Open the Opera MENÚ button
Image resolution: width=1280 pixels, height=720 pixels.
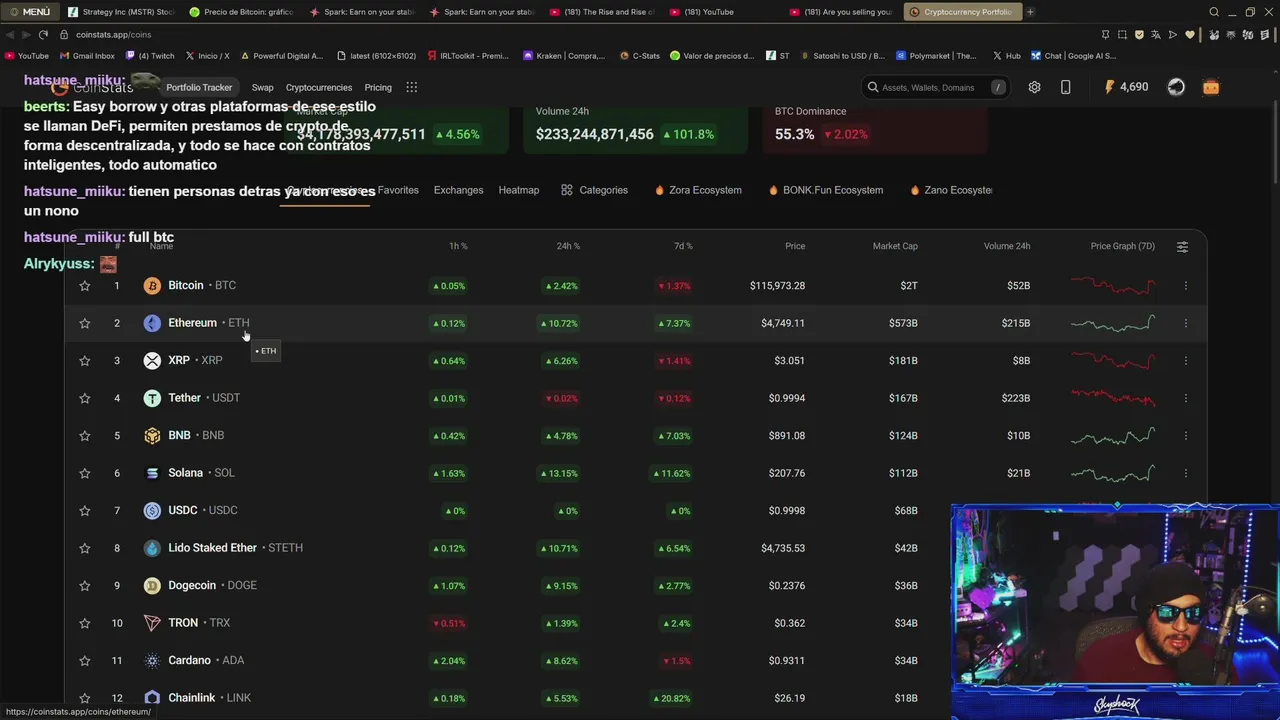tap(30, 12)
